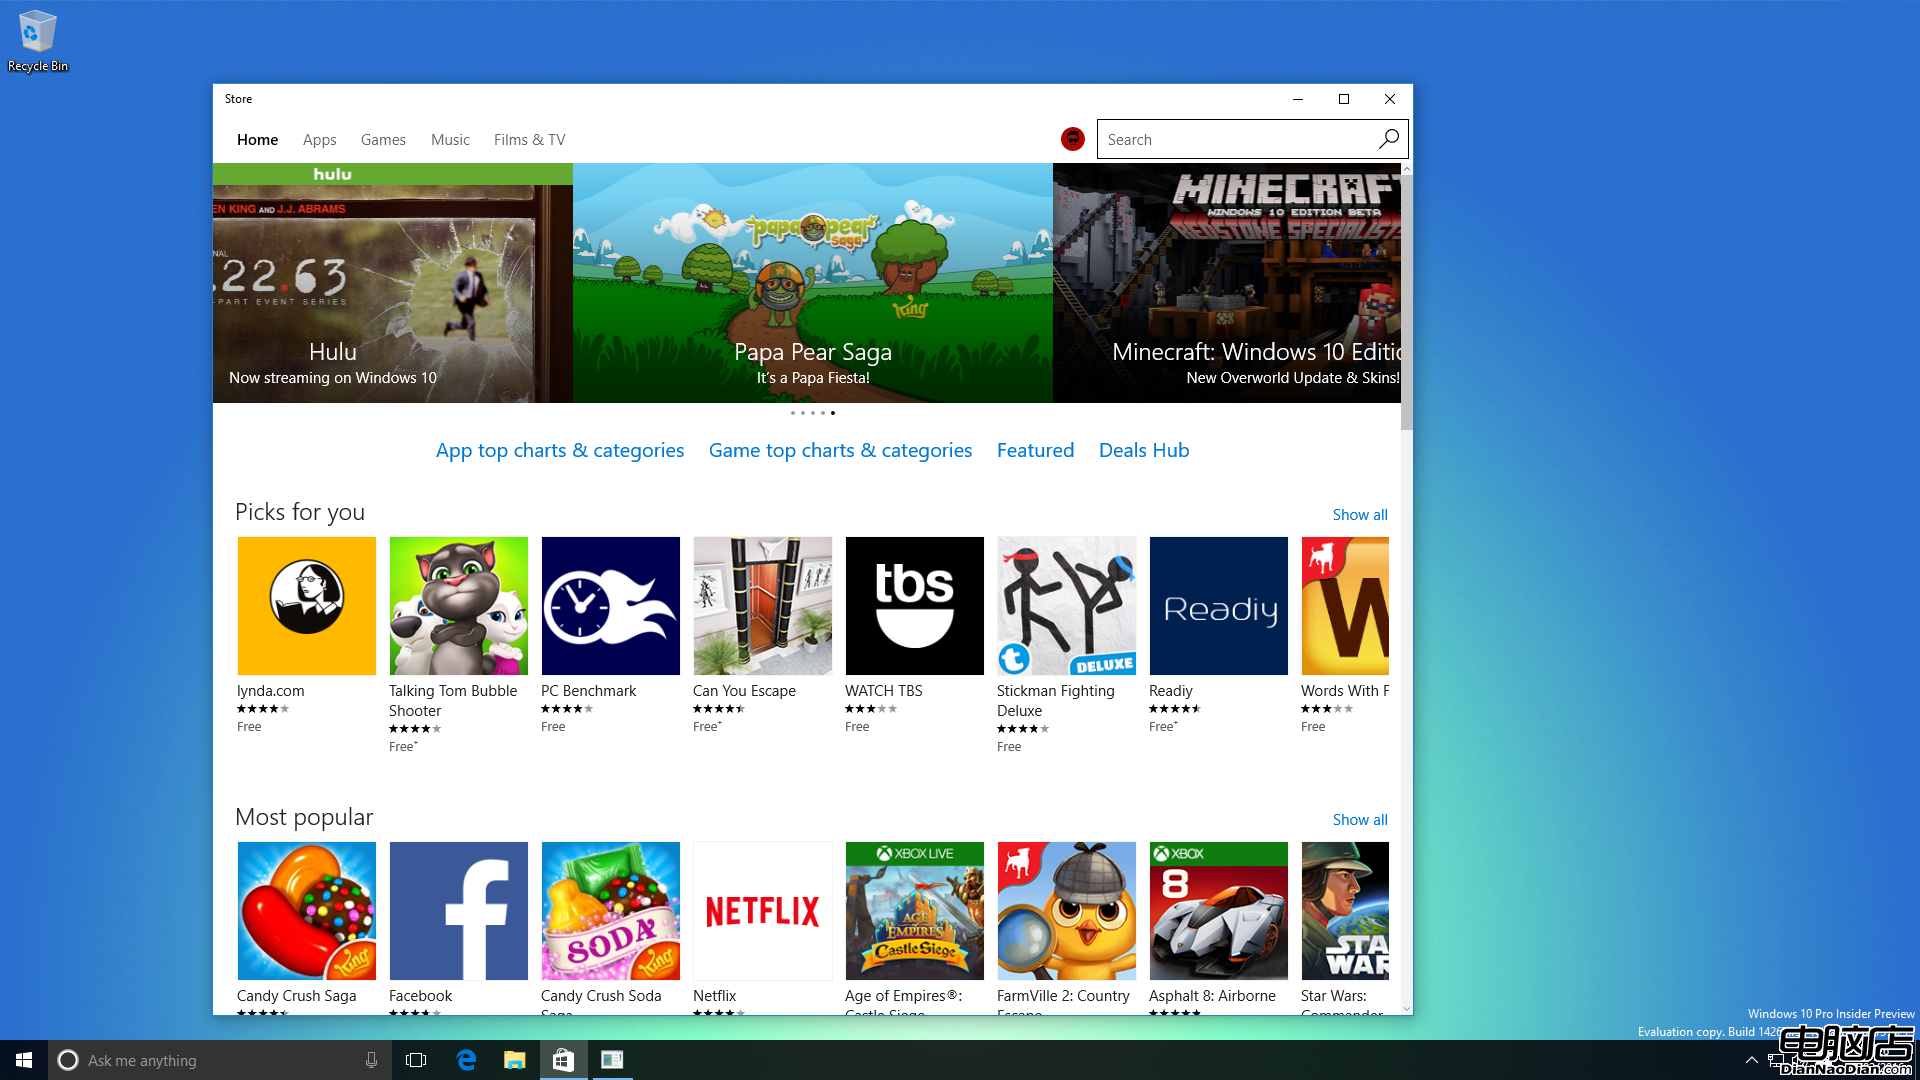Open the Candy Crush Soda Saga icon
Viewport: 1920px width, 1080px height.
click(x=610, y=911)
